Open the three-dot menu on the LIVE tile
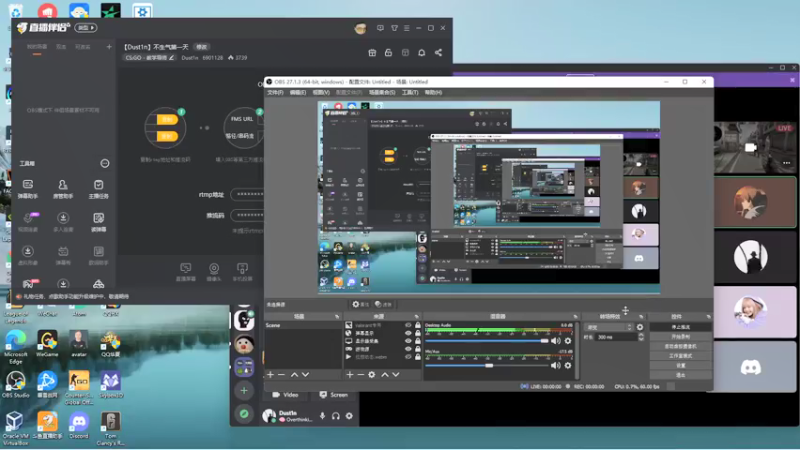Screen dimensions: 800x450 click(x=786, y=163)
